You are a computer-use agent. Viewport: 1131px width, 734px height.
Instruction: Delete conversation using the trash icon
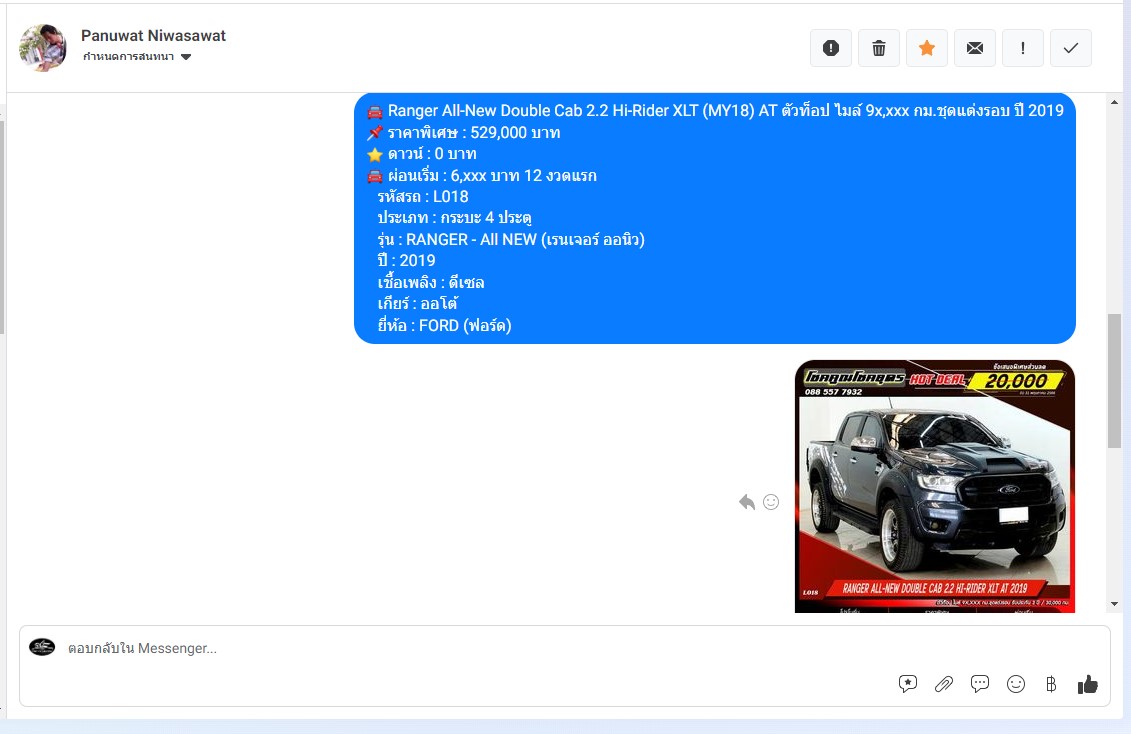coord(879,48)
